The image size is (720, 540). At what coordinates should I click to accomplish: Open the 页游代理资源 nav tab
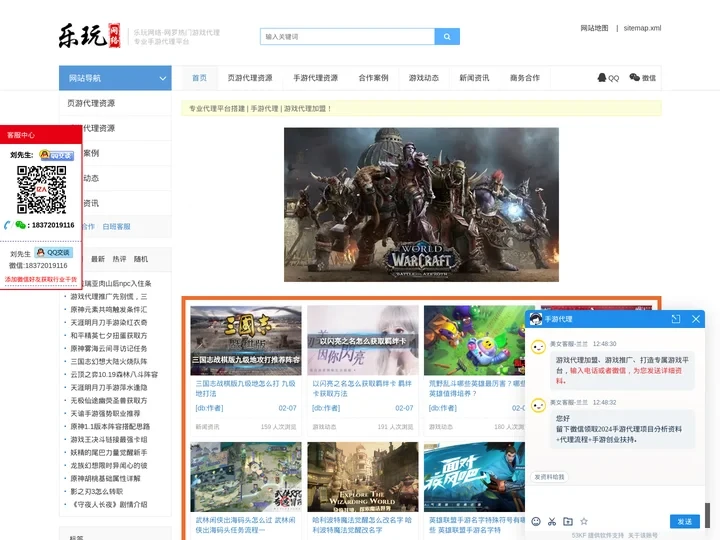coord(250,78)
